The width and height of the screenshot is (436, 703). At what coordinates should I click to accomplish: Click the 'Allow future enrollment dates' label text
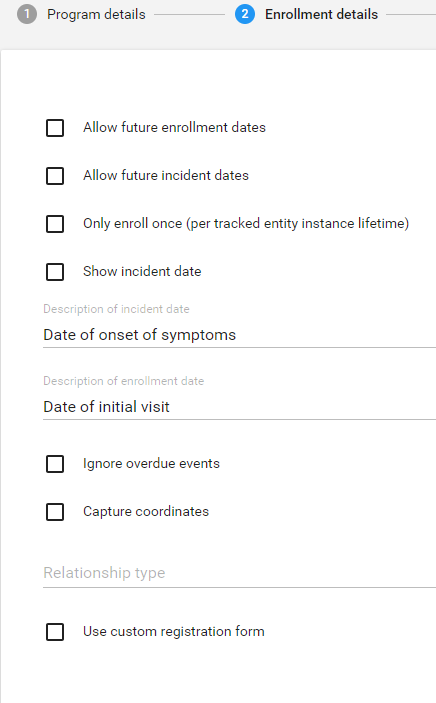[174, 127]
